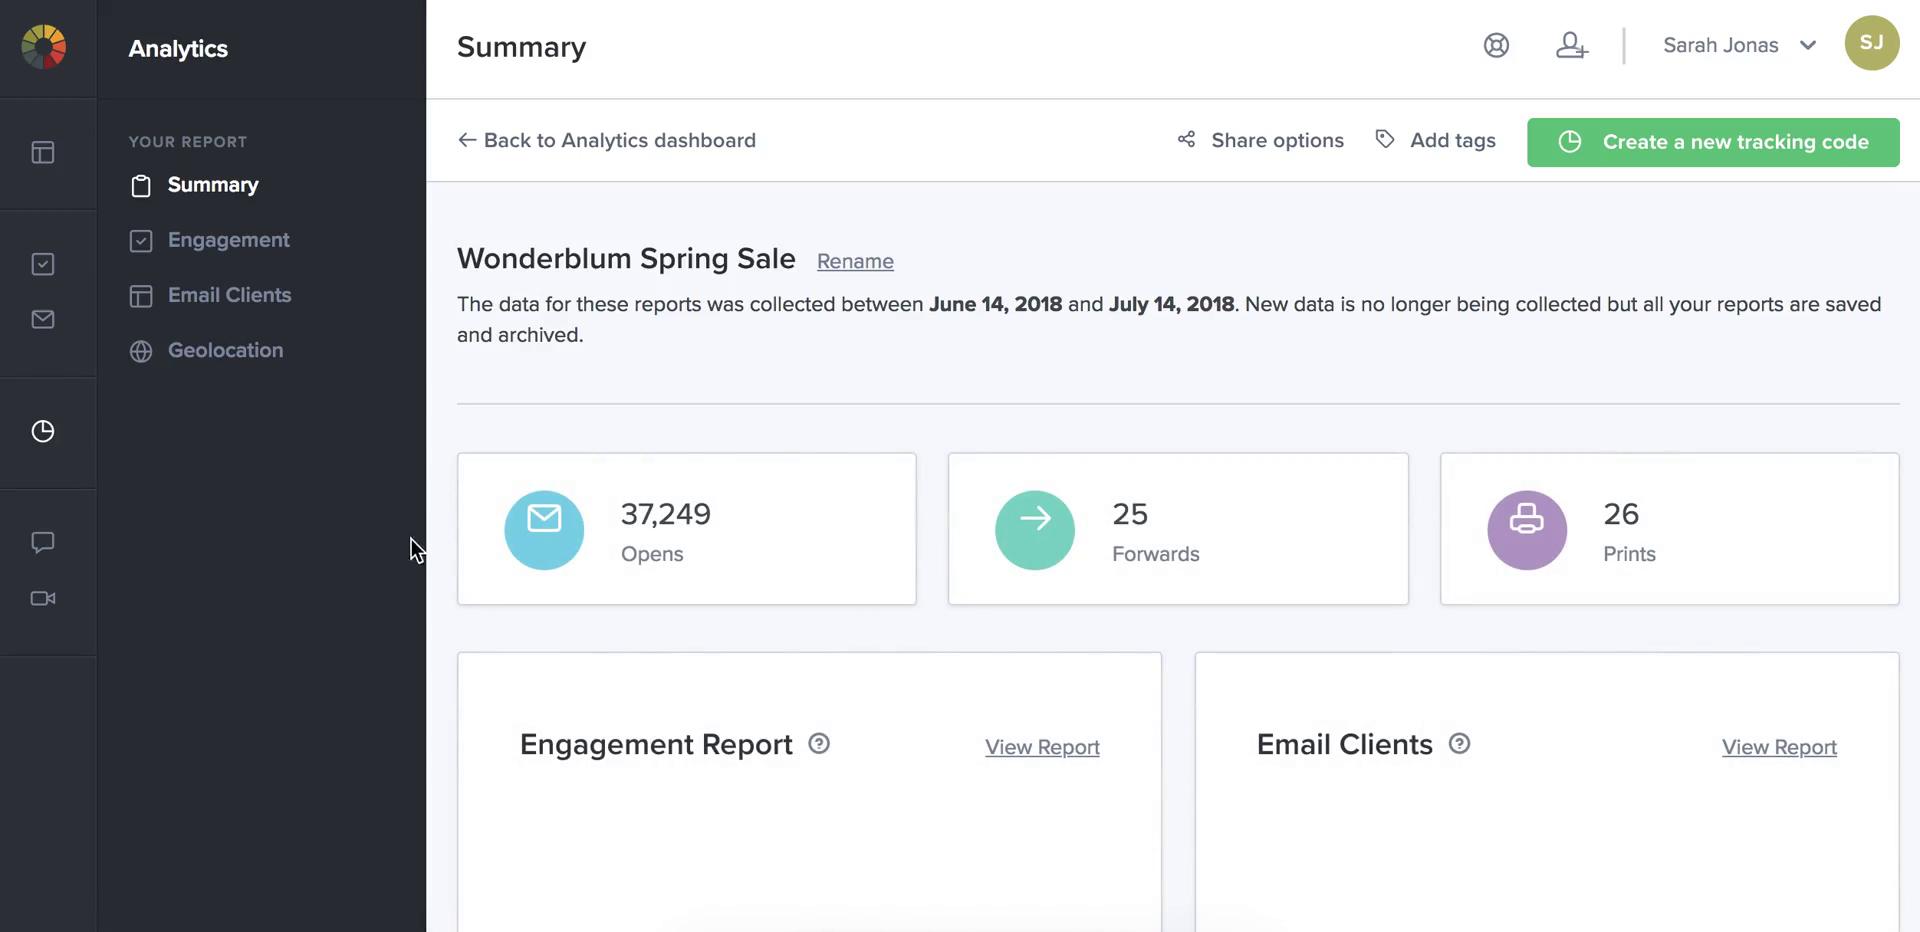This screenshot has width=1920, height=932.
Task: Select the surveys checkbox icon in sidebar
Action: pos(42,263)
